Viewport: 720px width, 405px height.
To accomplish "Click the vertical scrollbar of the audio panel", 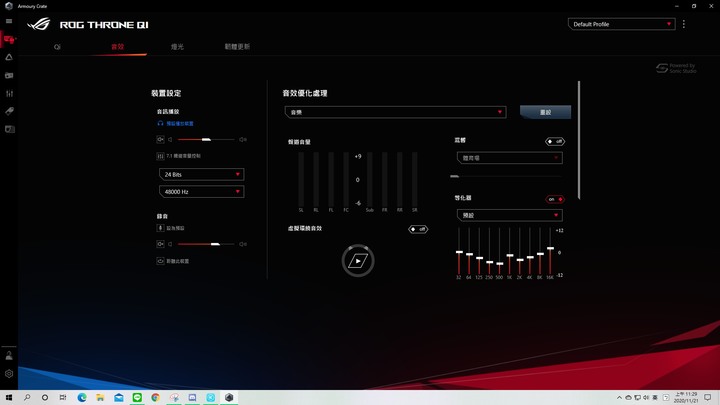I will pyautogui.click(x=579, y=140).
